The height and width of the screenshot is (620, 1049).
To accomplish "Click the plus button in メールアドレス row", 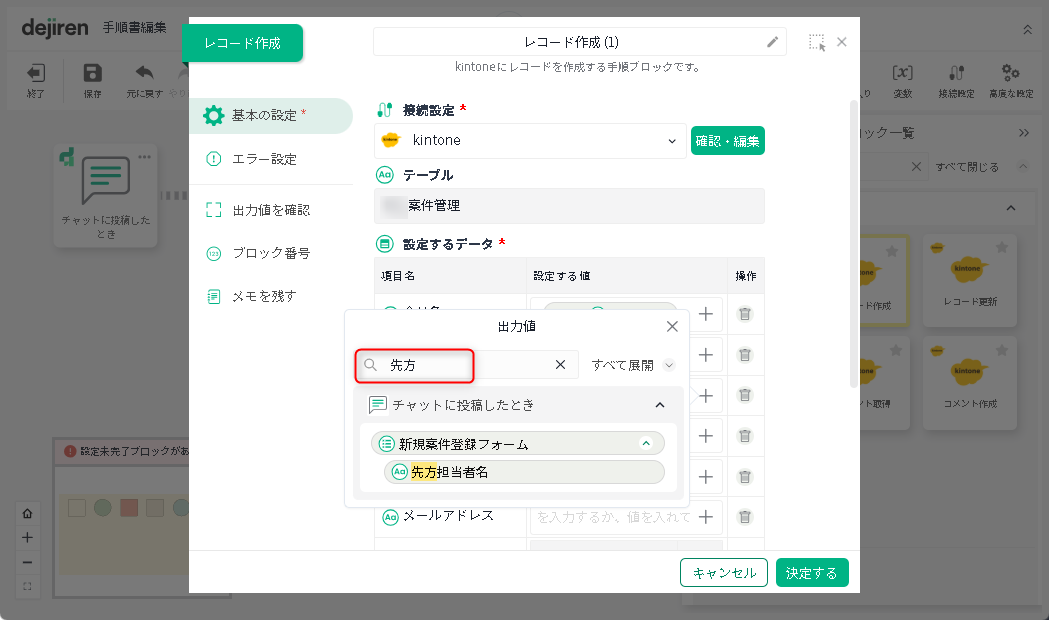I will point(706,517).
